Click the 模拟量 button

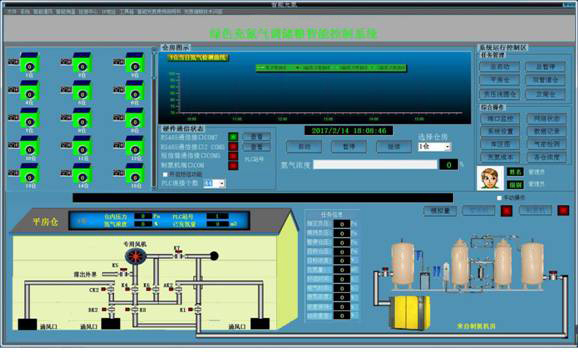(x=441, y=211)
